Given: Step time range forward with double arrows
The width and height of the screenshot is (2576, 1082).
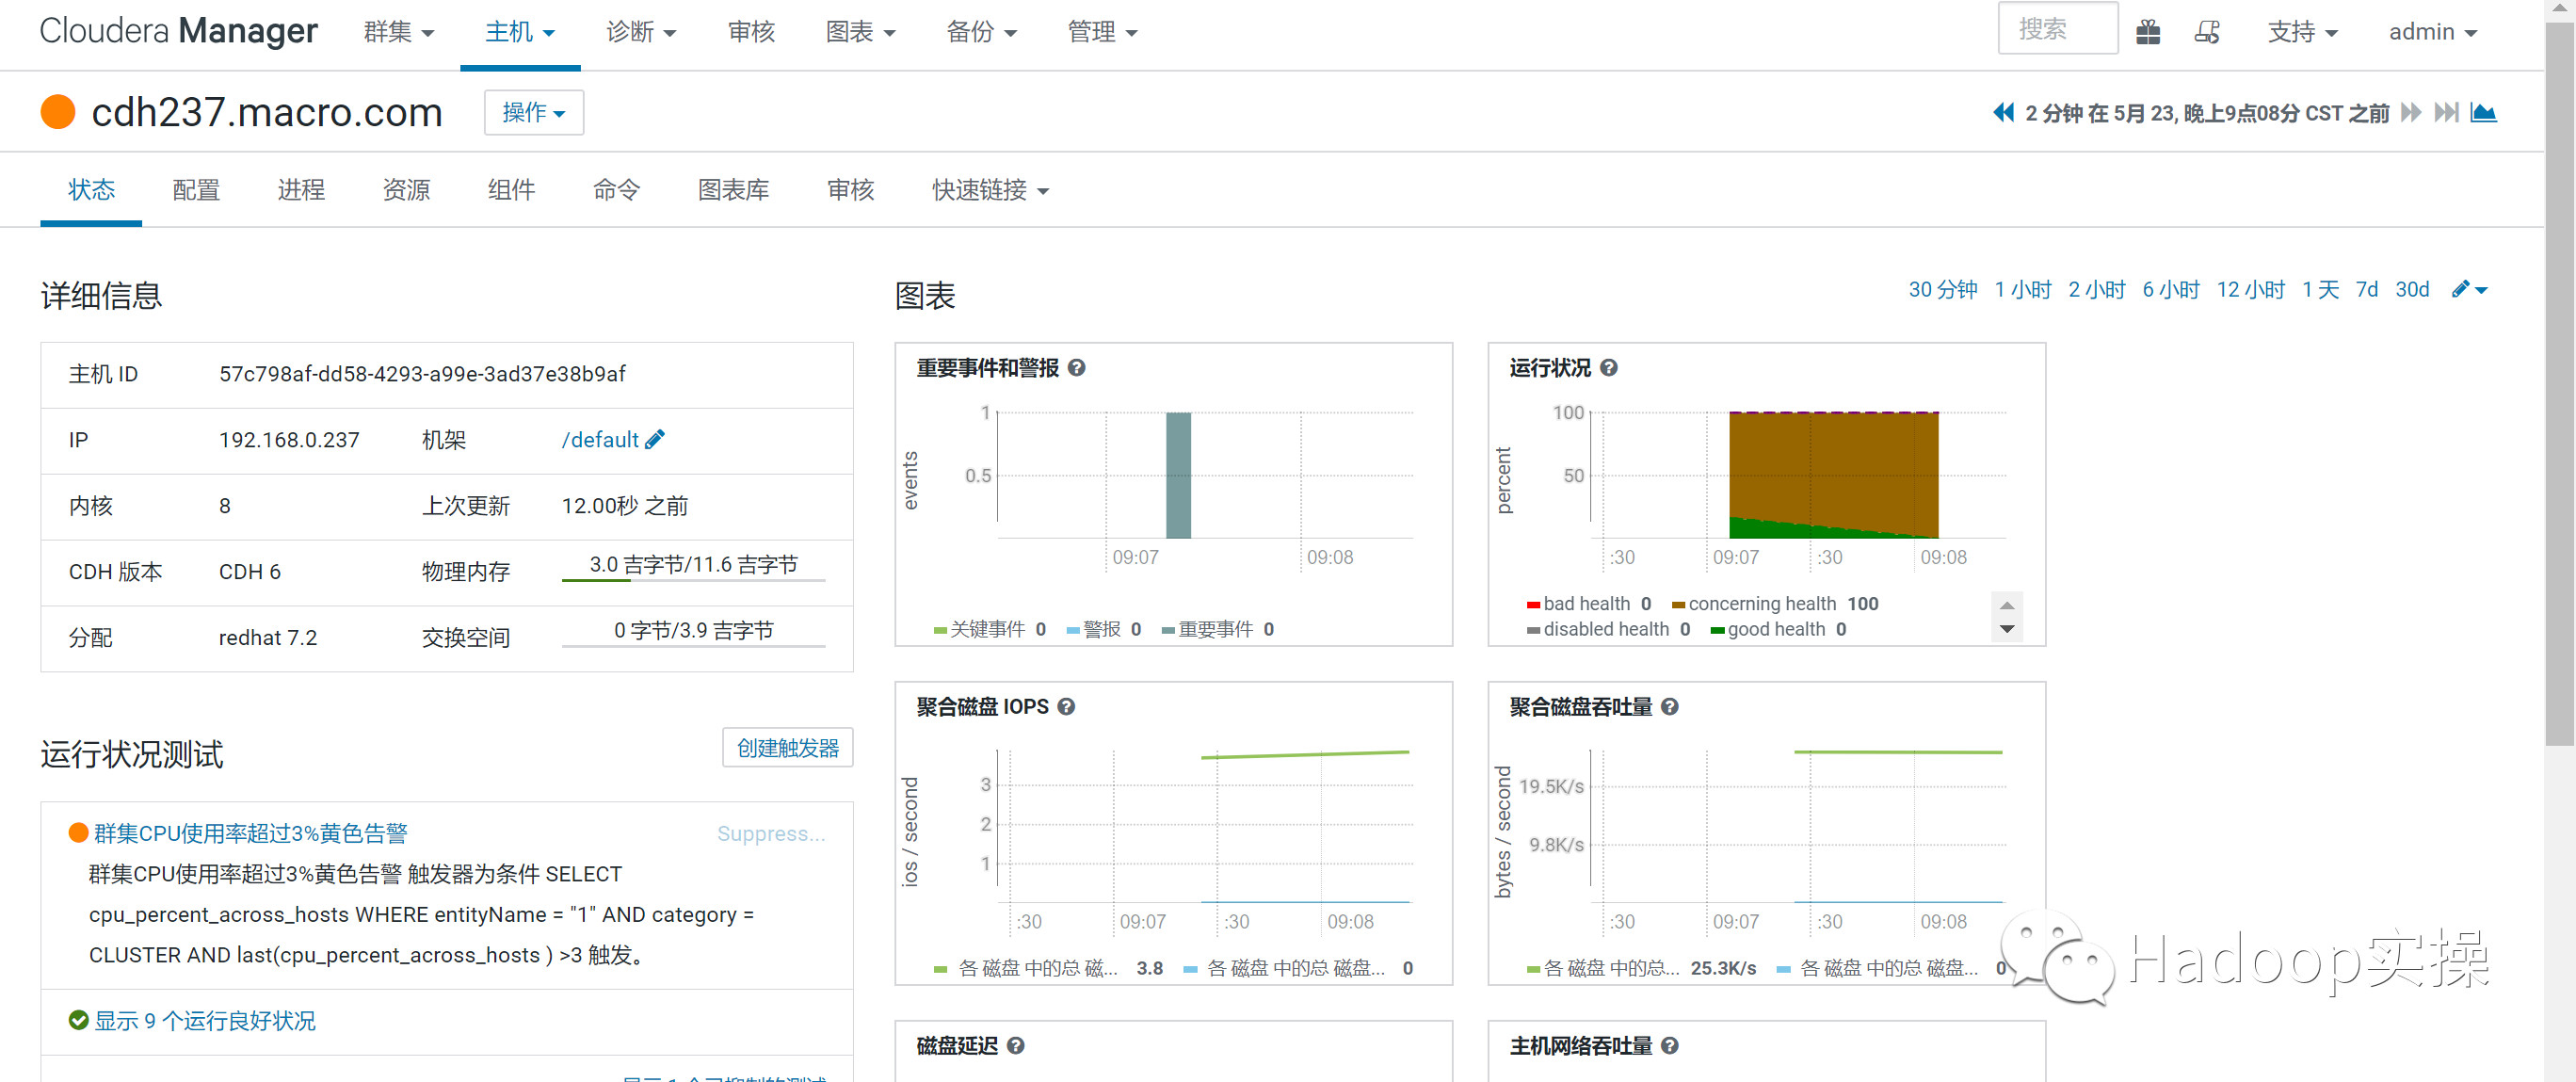Looking at the screenshot, I should coord(2411,112).
